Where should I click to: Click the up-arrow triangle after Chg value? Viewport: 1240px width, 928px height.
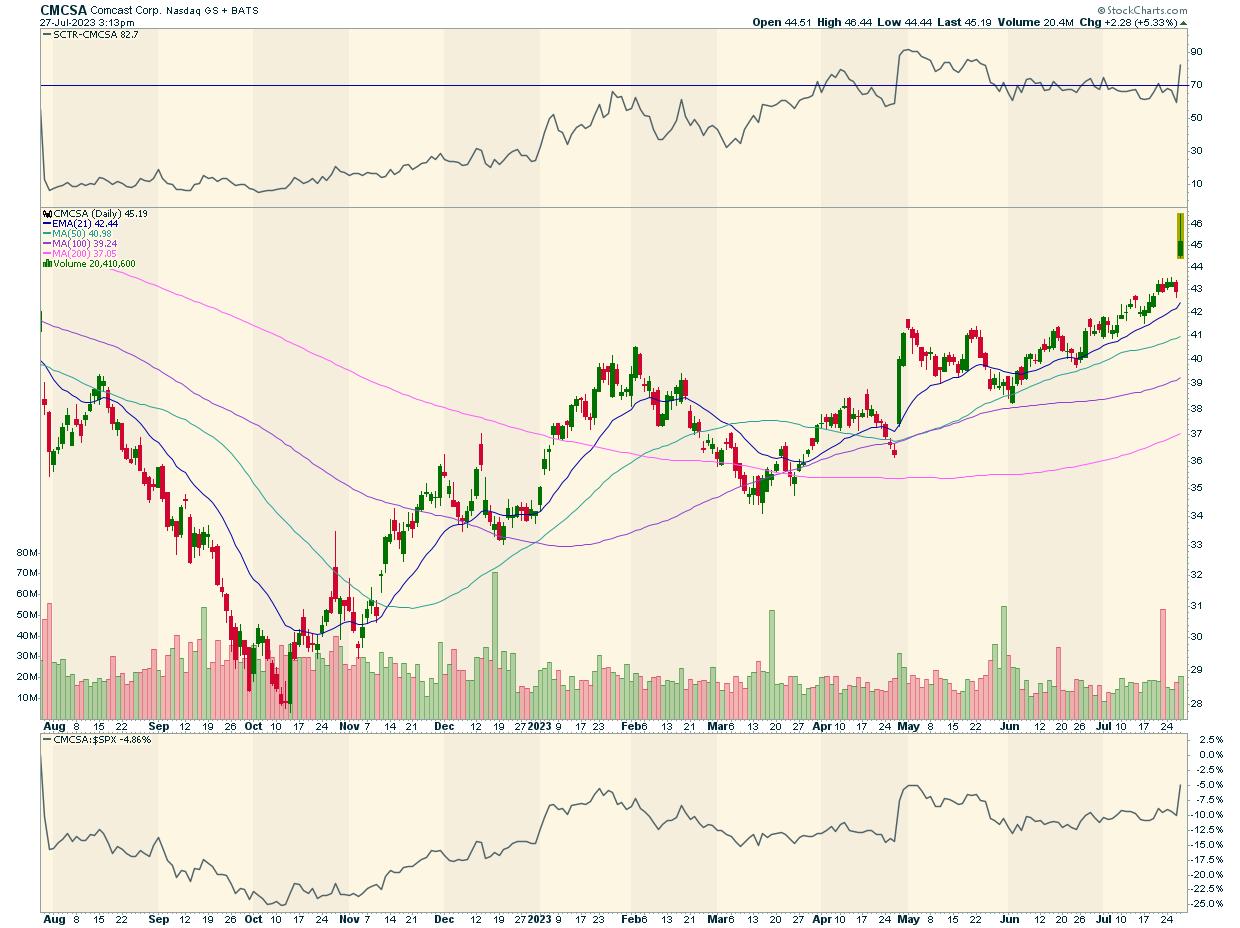[x=1184, y=22]
